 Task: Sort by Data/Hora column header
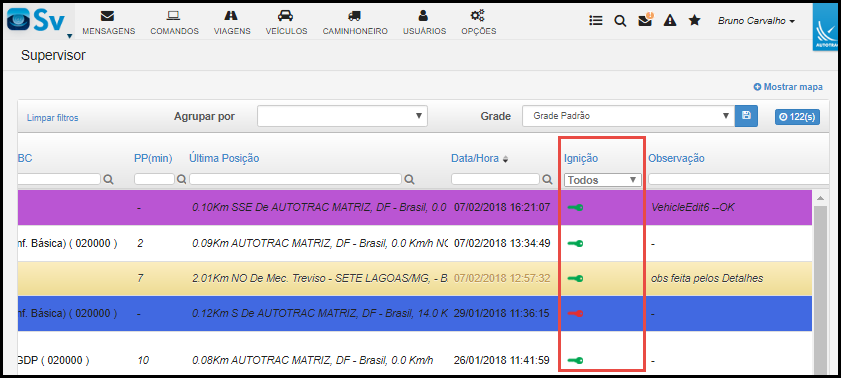pyautogui.click(x=475, y=158)
